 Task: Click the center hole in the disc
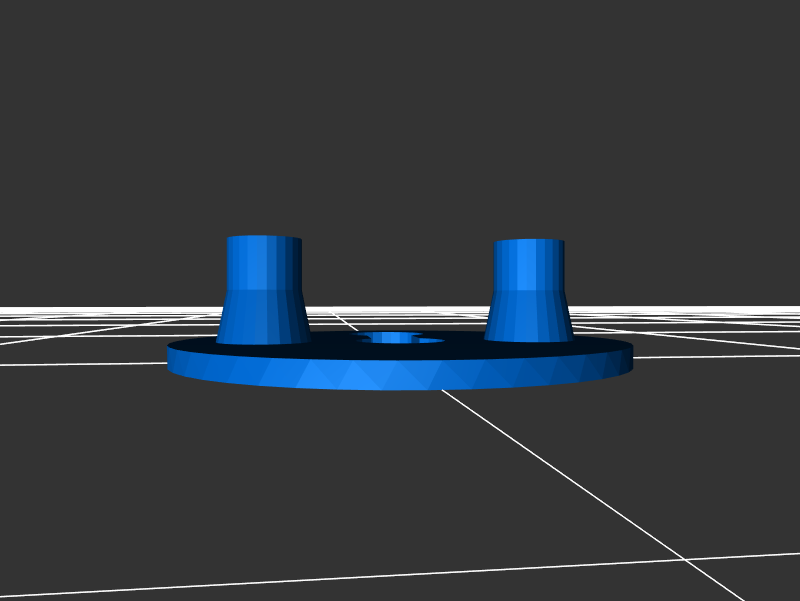[401, 339]
